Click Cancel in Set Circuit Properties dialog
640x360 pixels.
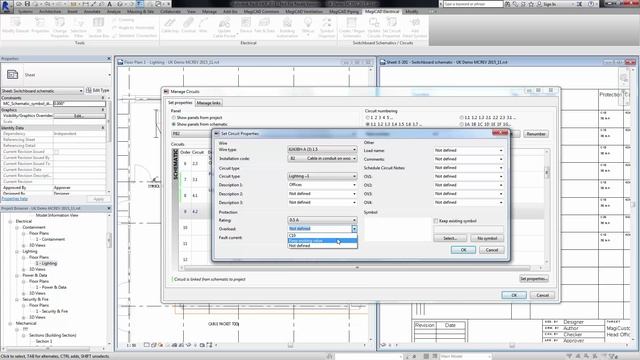[491, 250]
